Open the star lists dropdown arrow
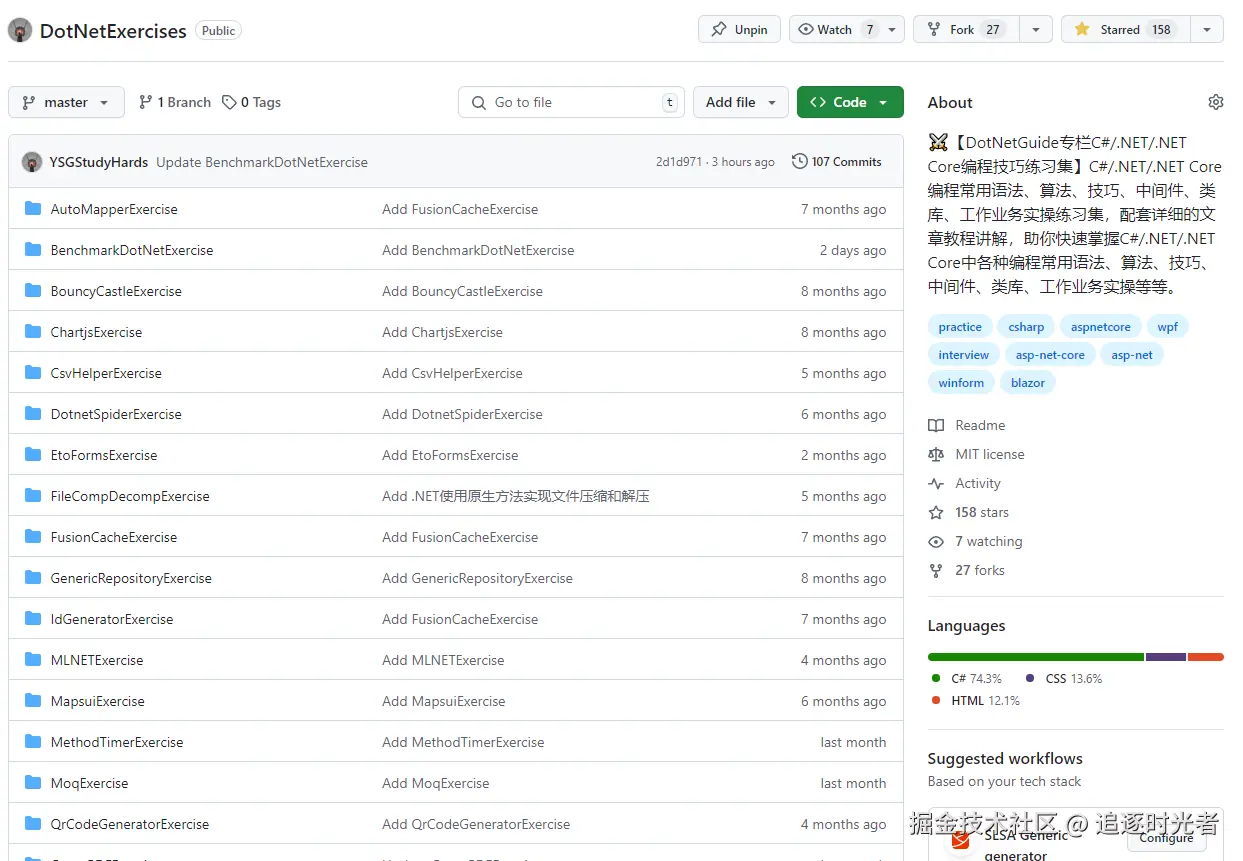The height and width of the screenshot is (861, 1243). pyautogui.click(x=1207, y=29)
